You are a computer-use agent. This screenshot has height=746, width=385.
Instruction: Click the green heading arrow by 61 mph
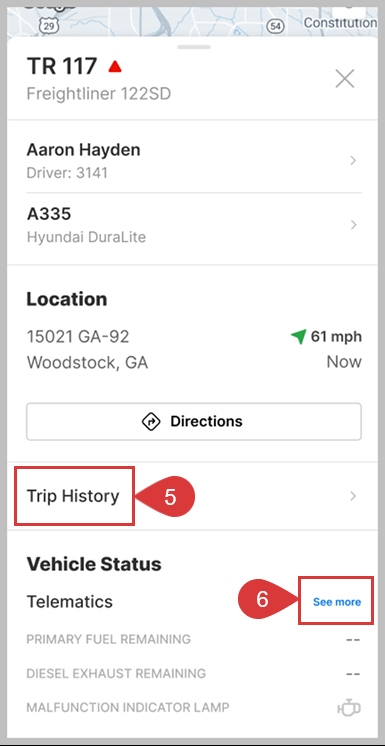[298, 337]
